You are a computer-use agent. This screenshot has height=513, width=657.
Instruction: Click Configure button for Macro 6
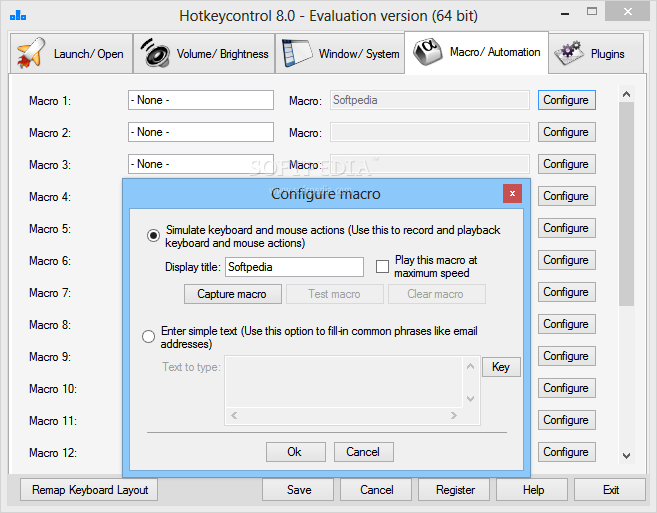coord(566,260)
